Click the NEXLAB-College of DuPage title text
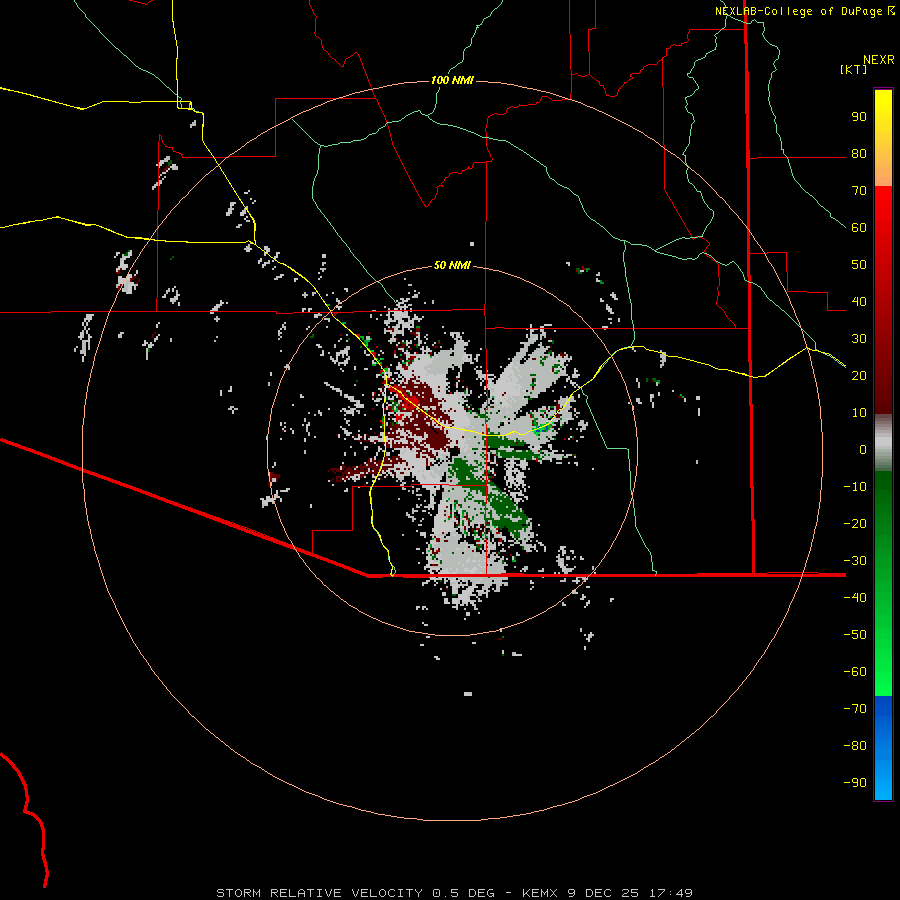The height and width of the screenshot is (900, 900). (x=798, y=11)
